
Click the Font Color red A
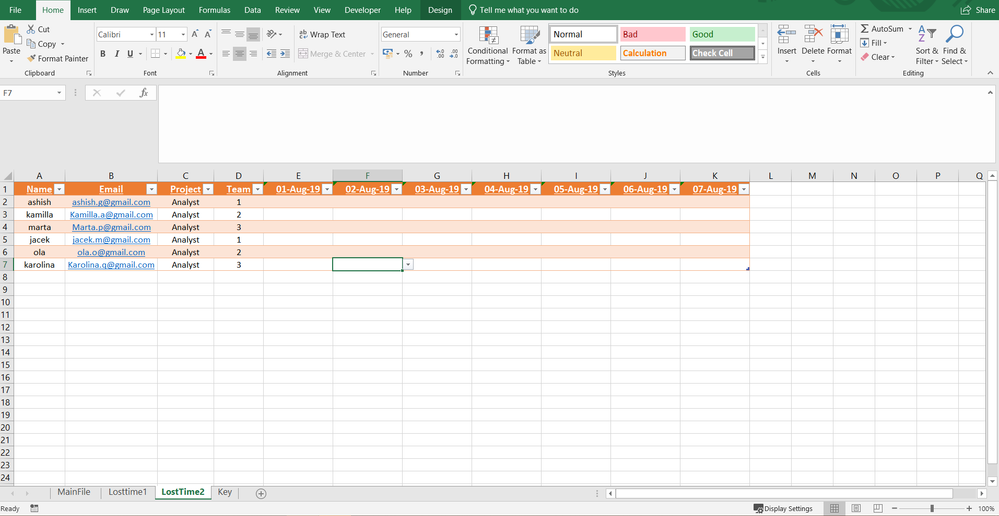201,54
